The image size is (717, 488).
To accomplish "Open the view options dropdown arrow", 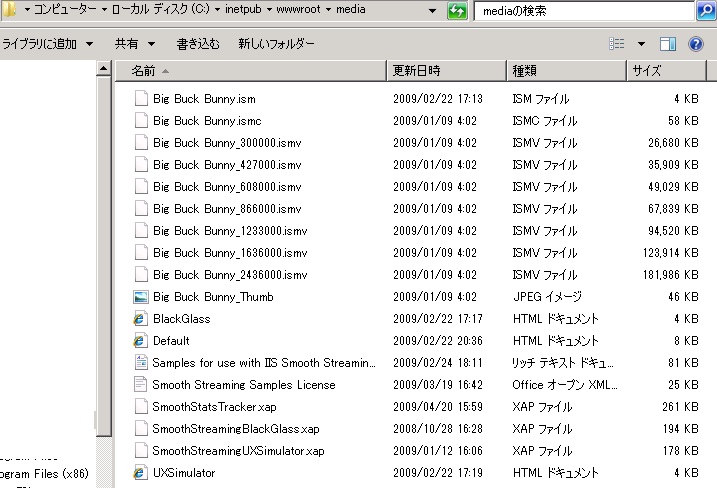I will click(641, 44).
